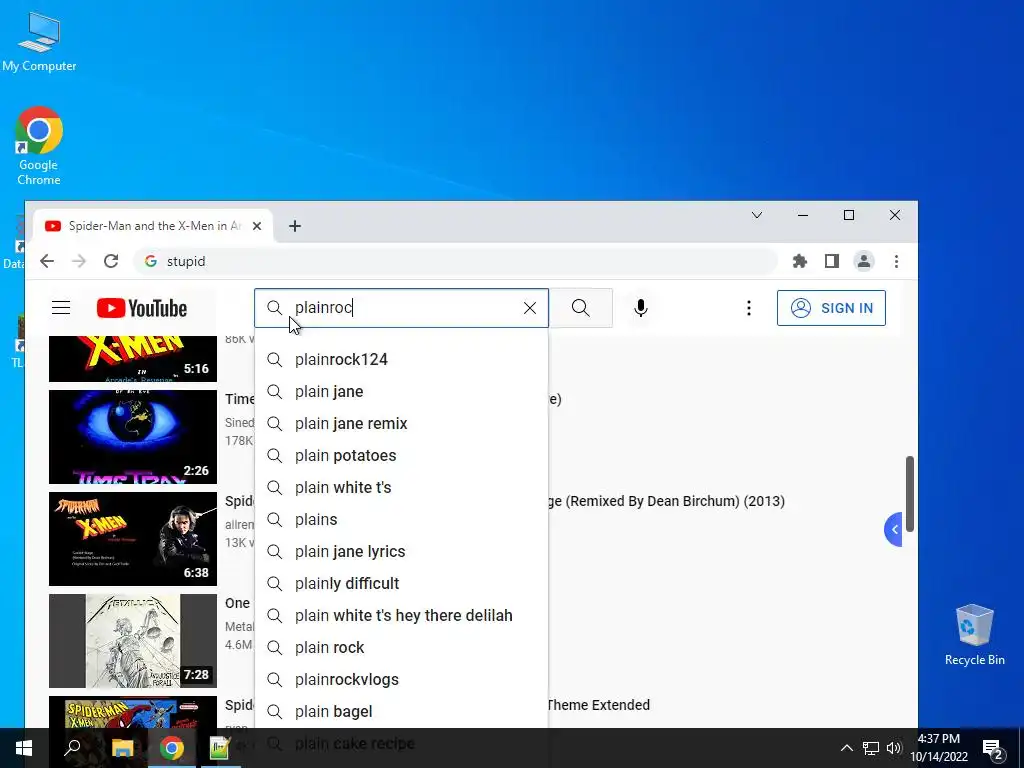
Task: Open the Time Trax thumbnail lasting 2:26
Action: pyautogui.click(x=133, y=437)
